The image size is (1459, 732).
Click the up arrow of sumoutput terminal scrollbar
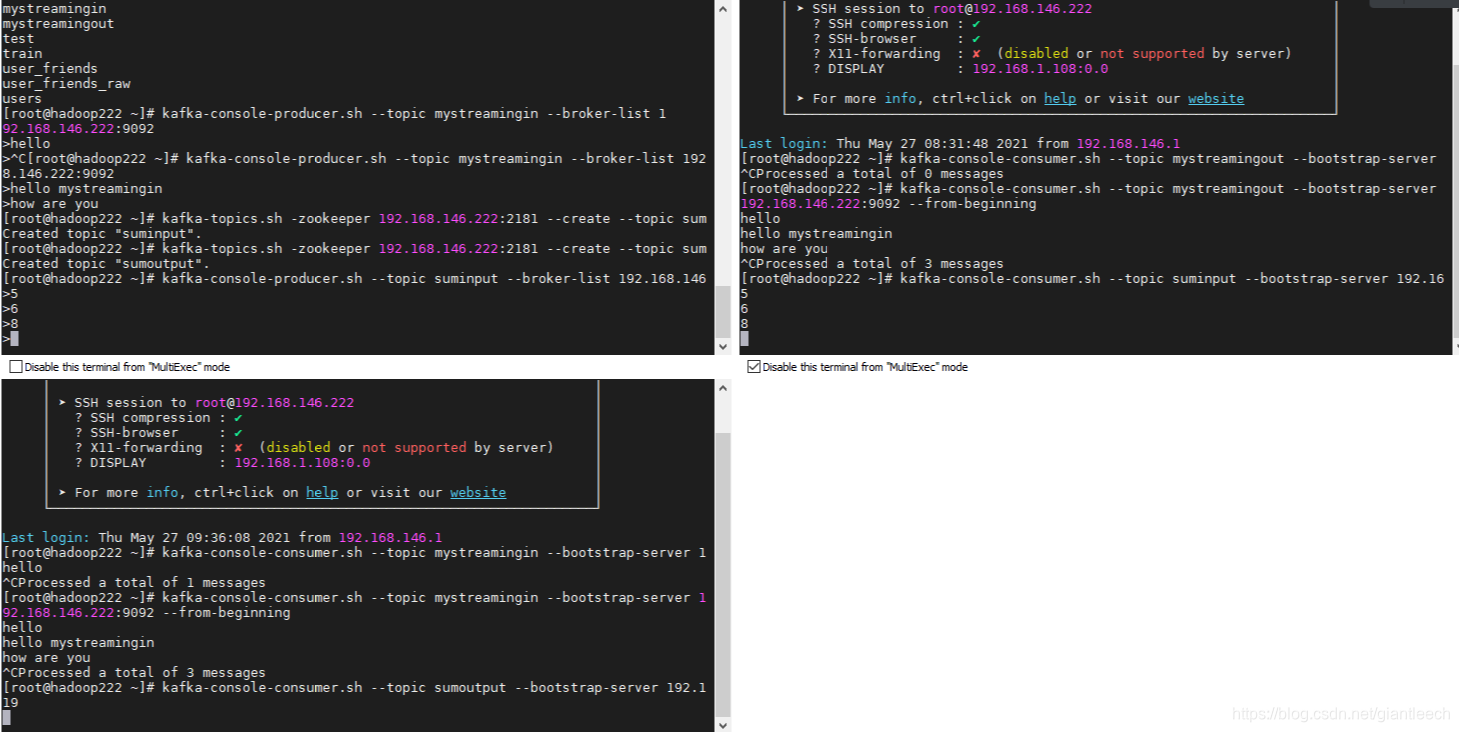723,387
